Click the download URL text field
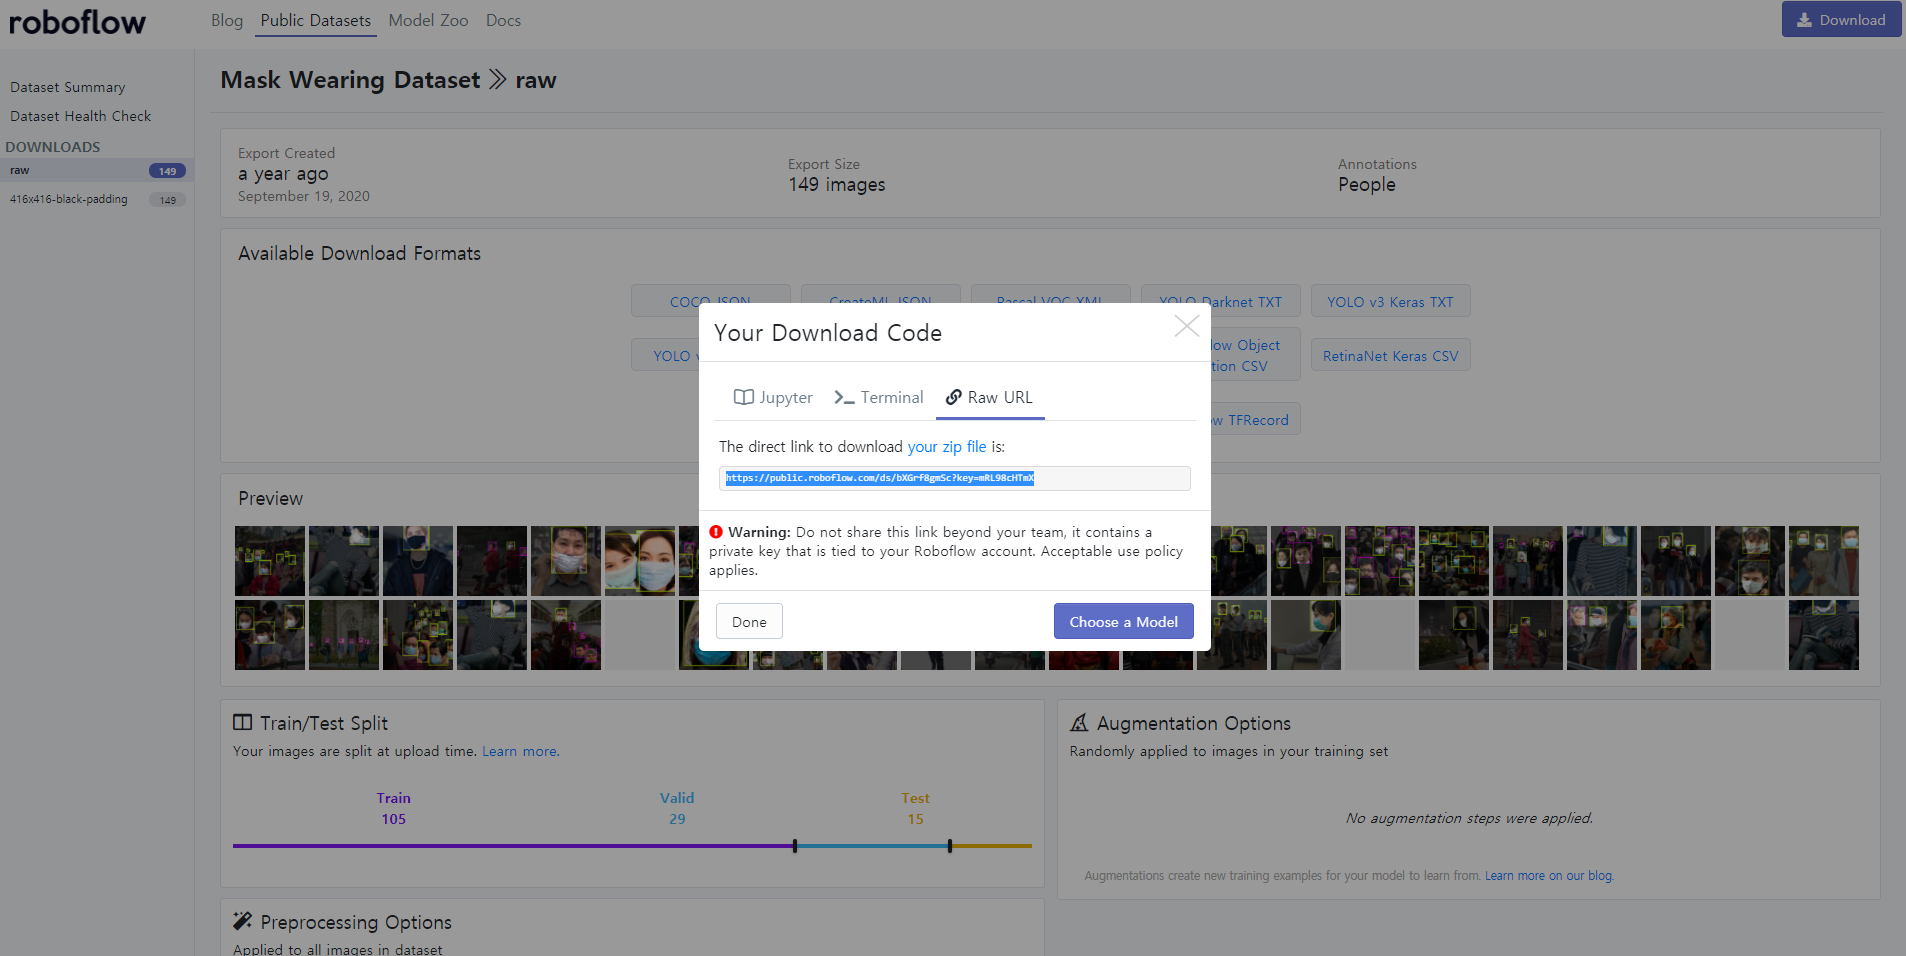This screenshot has width=1906, height=956. coord(954,478)
